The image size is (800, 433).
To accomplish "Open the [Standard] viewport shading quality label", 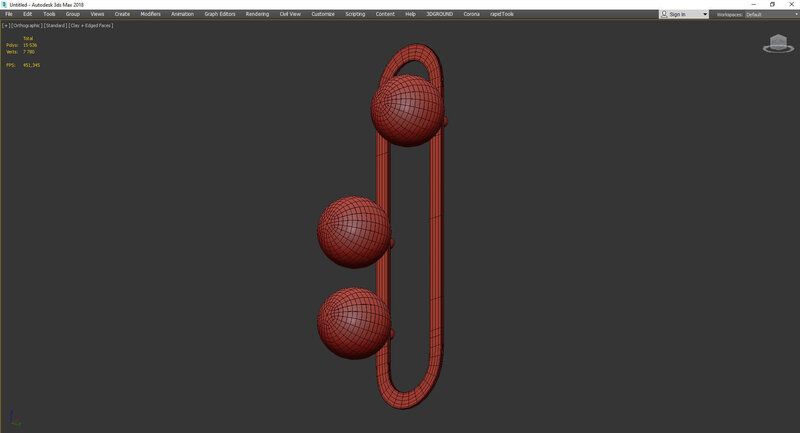I will (54, 25).
